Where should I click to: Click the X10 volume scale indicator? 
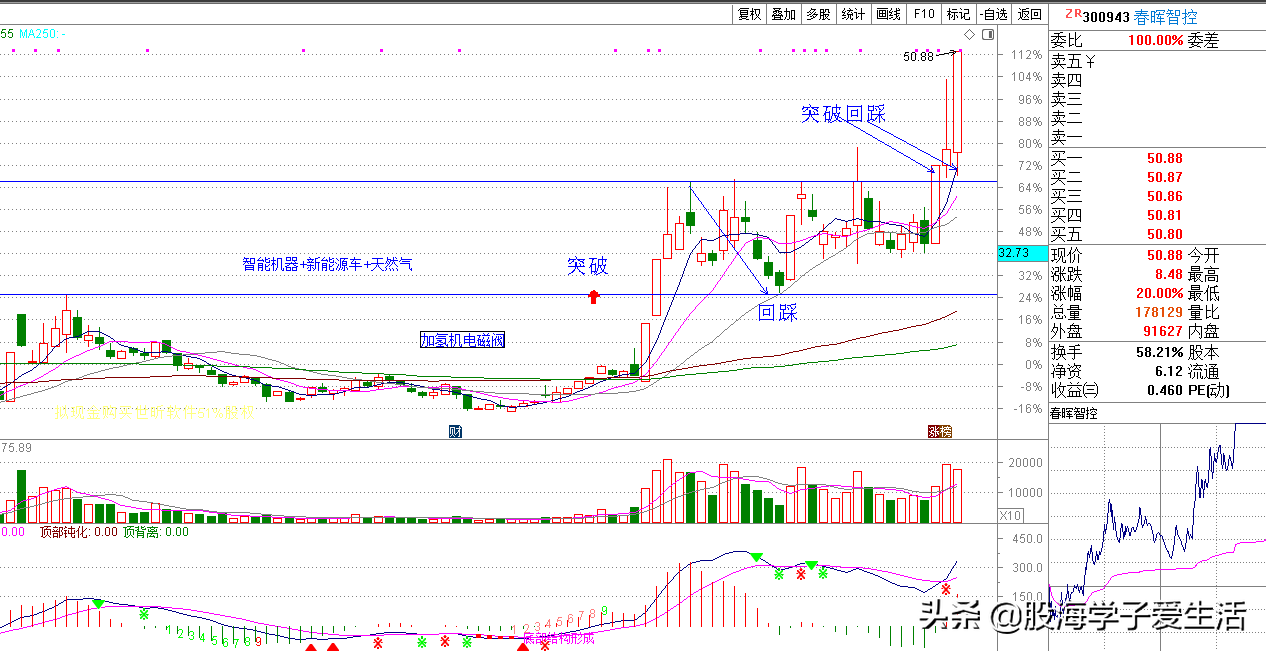click(1012, 515)
